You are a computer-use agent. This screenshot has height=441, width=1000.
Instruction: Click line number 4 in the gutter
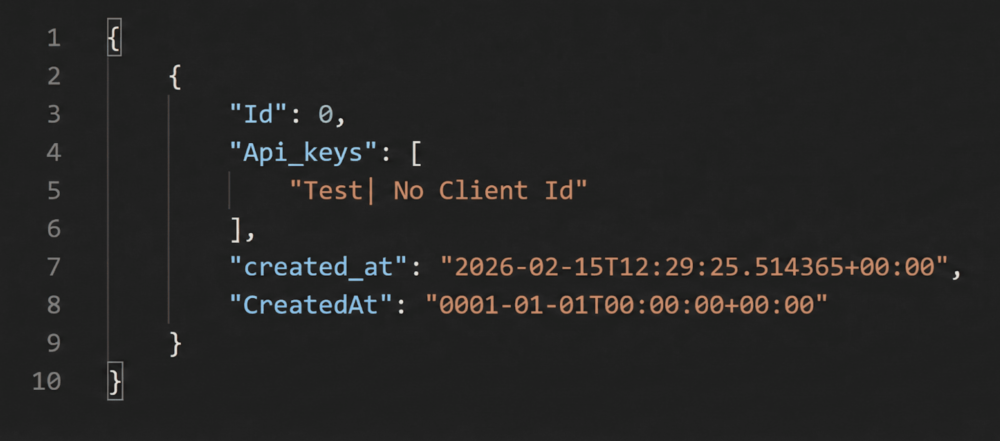click(x=52, y=153)
